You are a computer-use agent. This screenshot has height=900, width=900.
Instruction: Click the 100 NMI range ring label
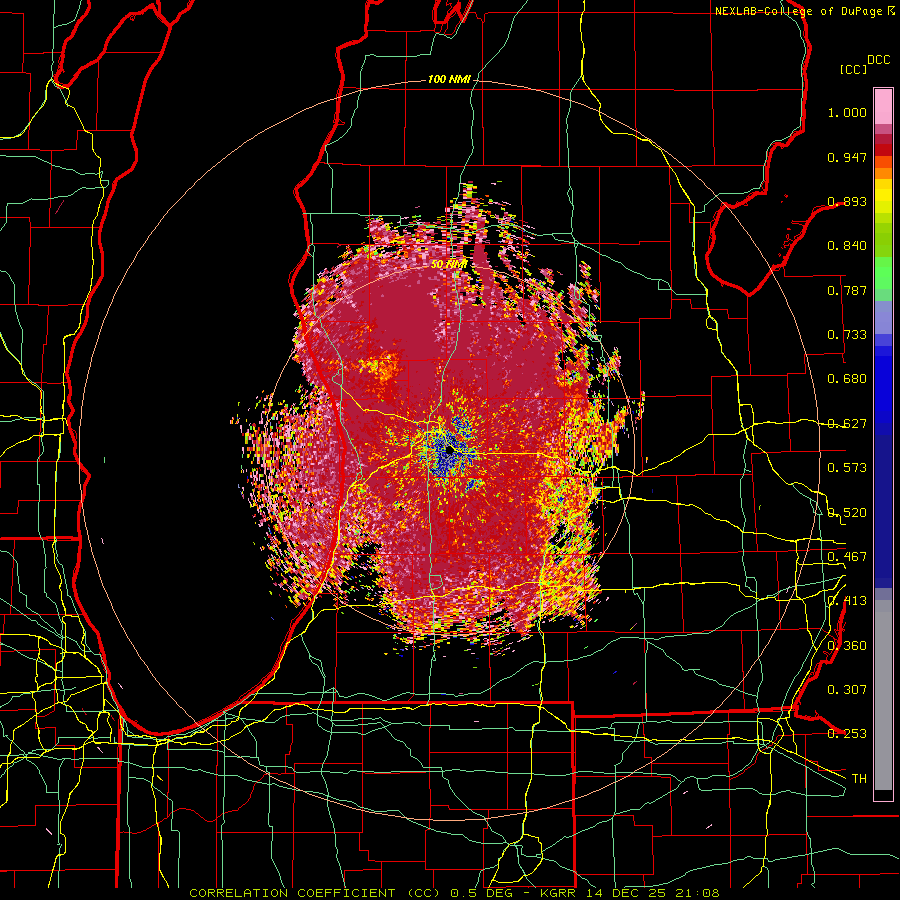pyautogui.click(x=449, y=79)
